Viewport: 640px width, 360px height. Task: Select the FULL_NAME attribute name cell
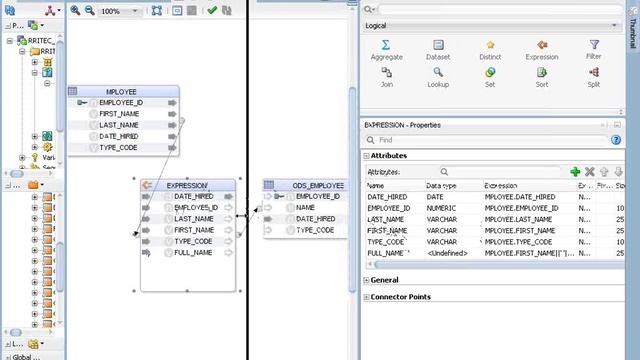coord(386,253)
